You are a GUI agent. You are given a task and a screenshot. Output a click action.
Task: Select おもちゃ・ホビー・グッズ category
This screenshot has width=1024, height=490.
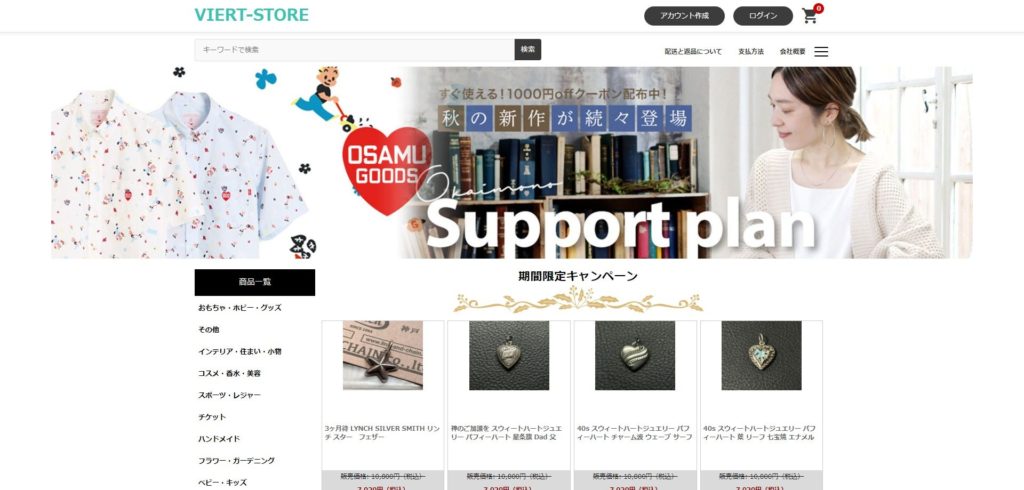tap(240, 308)
